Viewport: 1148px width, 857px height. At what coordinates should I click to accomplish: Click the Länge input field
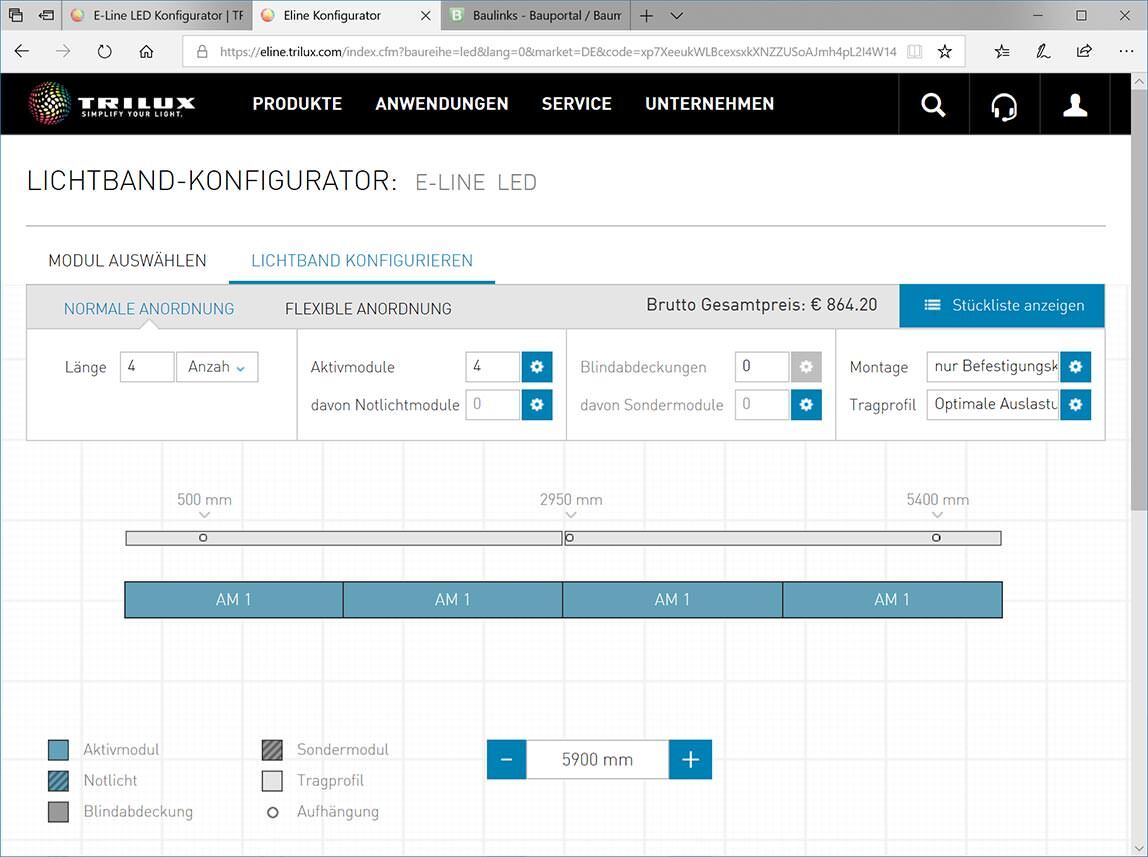(147, 367)
